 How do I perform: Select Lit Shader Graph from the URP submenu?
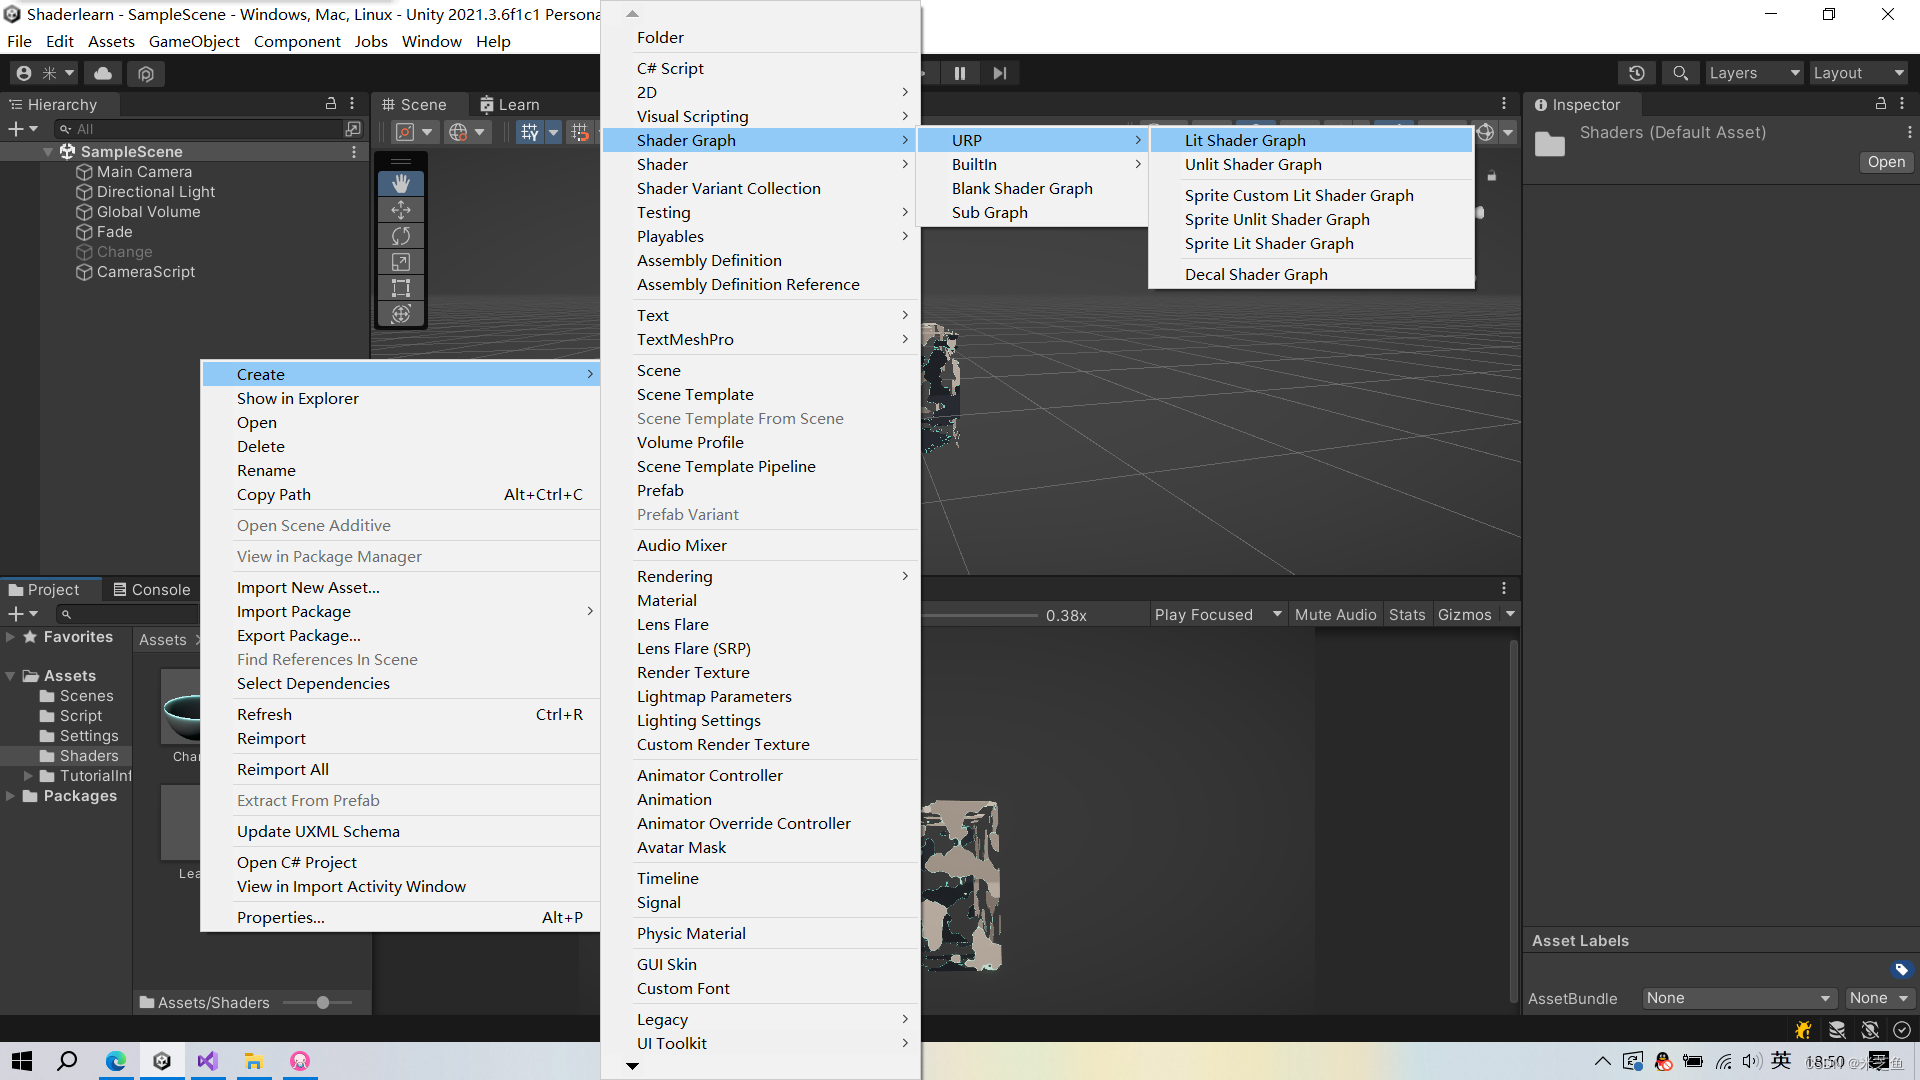(x=1244, y=140)
